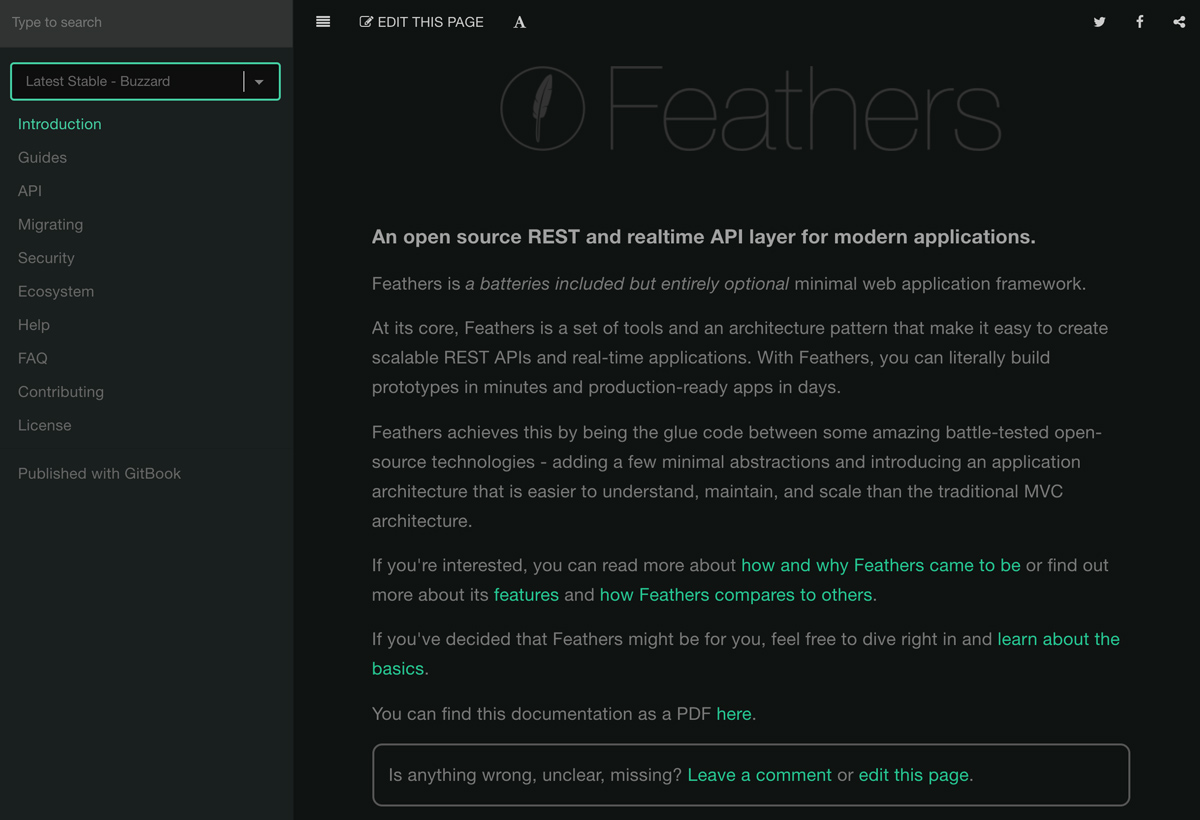The image size is (1200, 820).
Task: Share this page on Facebook
Action: (x=1139, y=22)
